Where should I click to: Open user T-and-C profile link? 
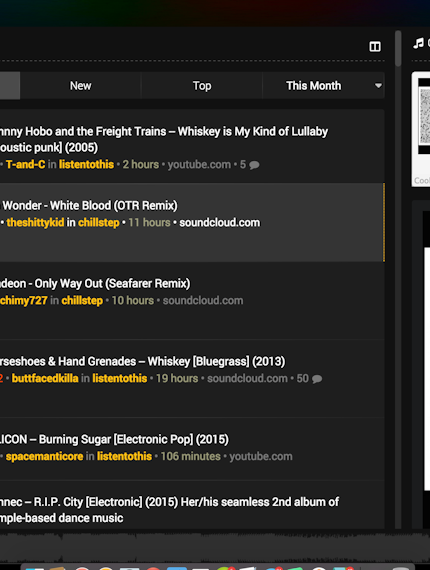tap(25, 164)
